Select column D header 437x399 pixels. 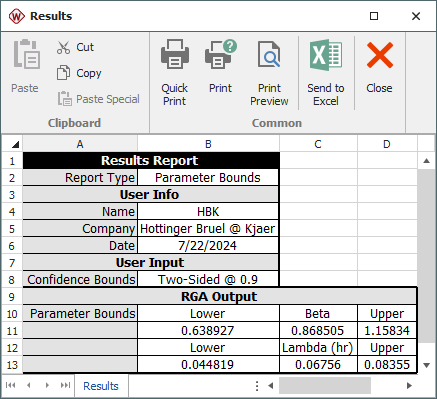coord(387,144)
